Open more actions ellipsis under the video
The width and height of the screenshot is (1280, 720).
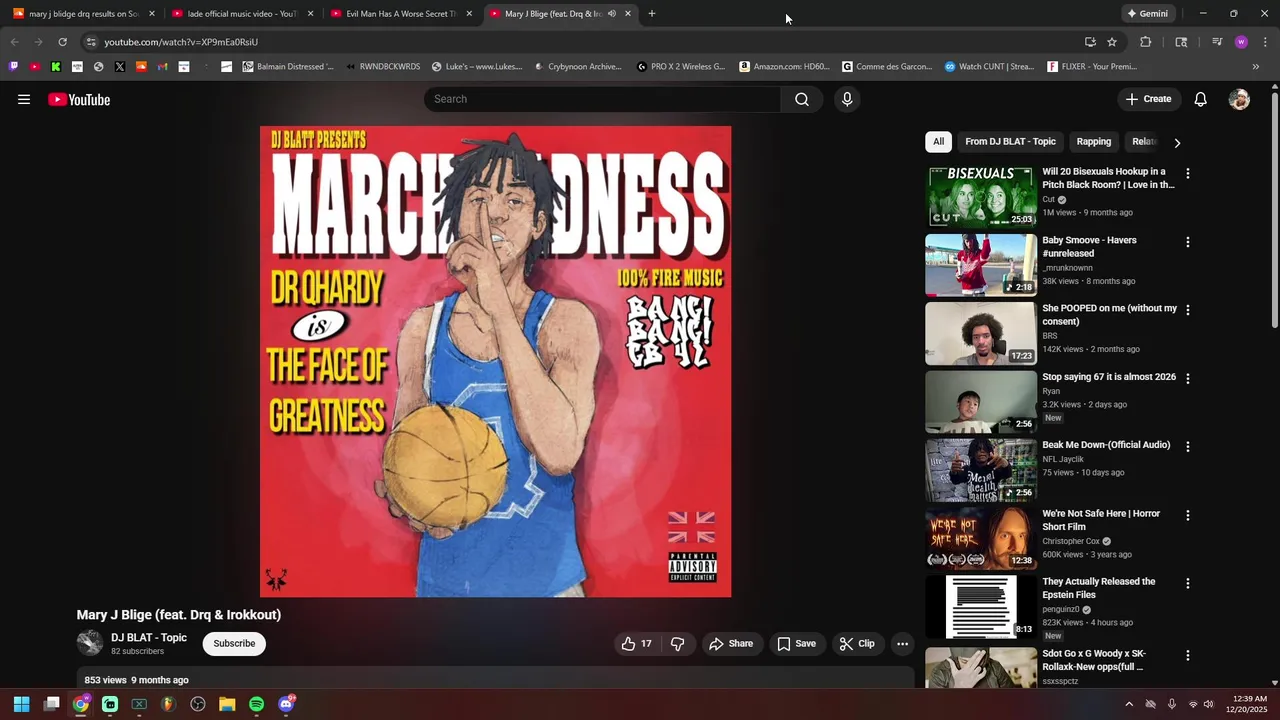point(902,644)
